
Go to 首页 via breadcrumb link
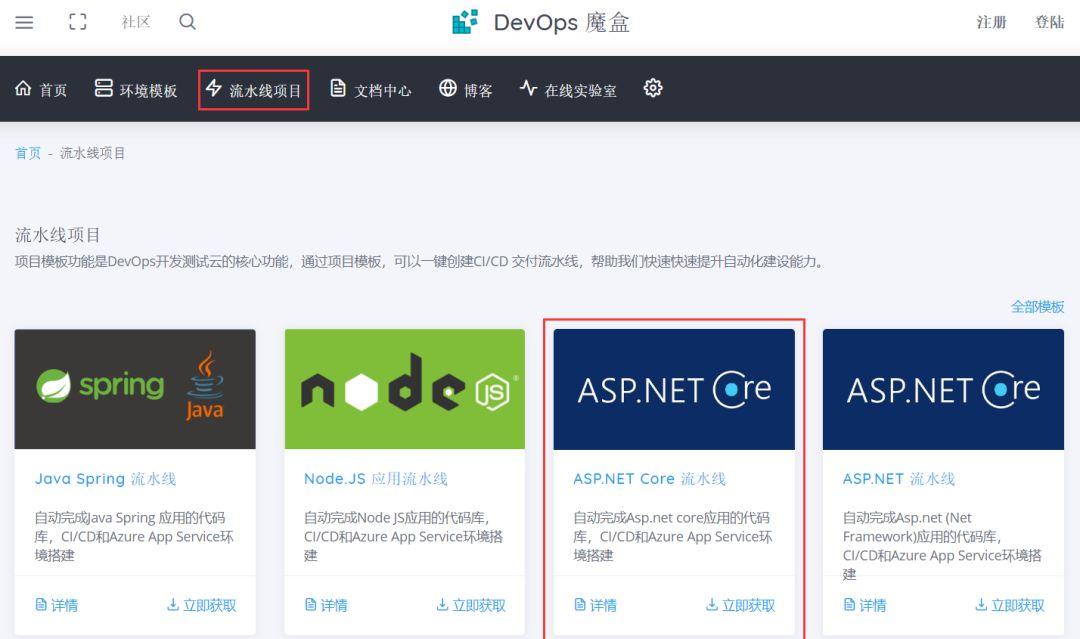pyautogui.click(x=28, y=153)
